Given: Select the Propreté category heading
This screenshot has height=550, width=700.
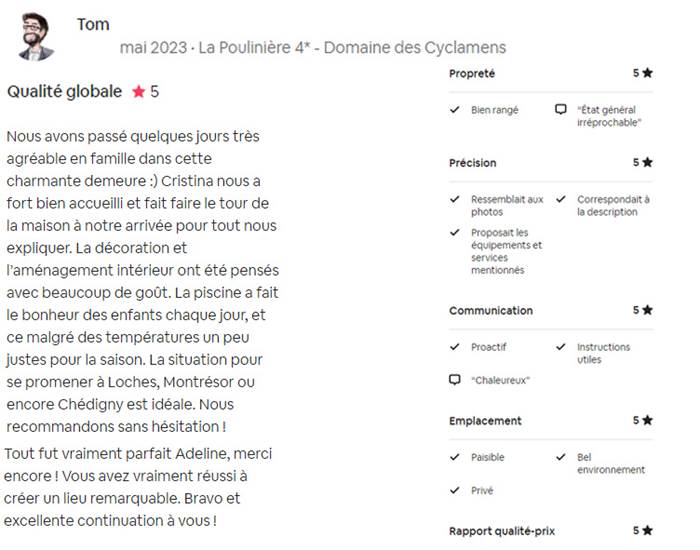Looking at the screenshot, I should coord(472,74).
